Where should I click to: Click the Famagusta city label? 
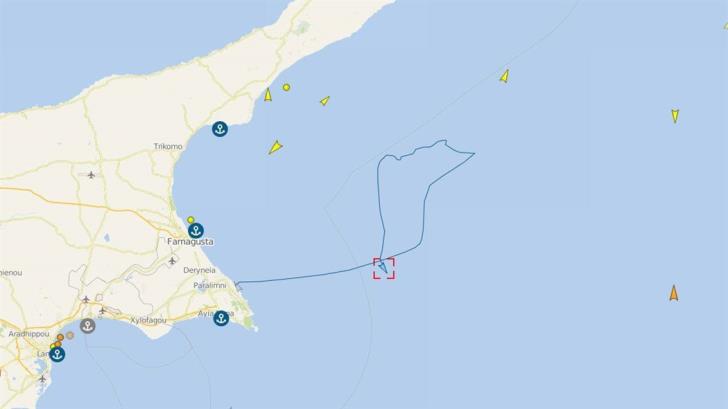point(190,241)
